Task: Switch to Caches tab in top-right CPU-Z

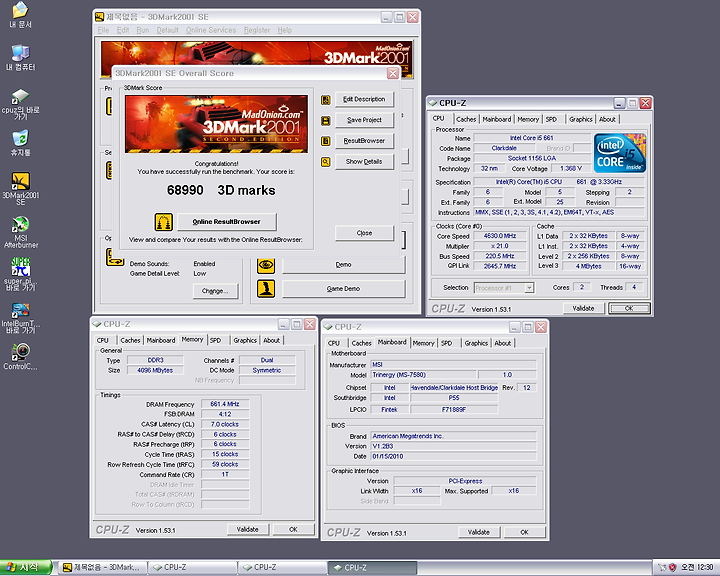Action: [466, 119]
